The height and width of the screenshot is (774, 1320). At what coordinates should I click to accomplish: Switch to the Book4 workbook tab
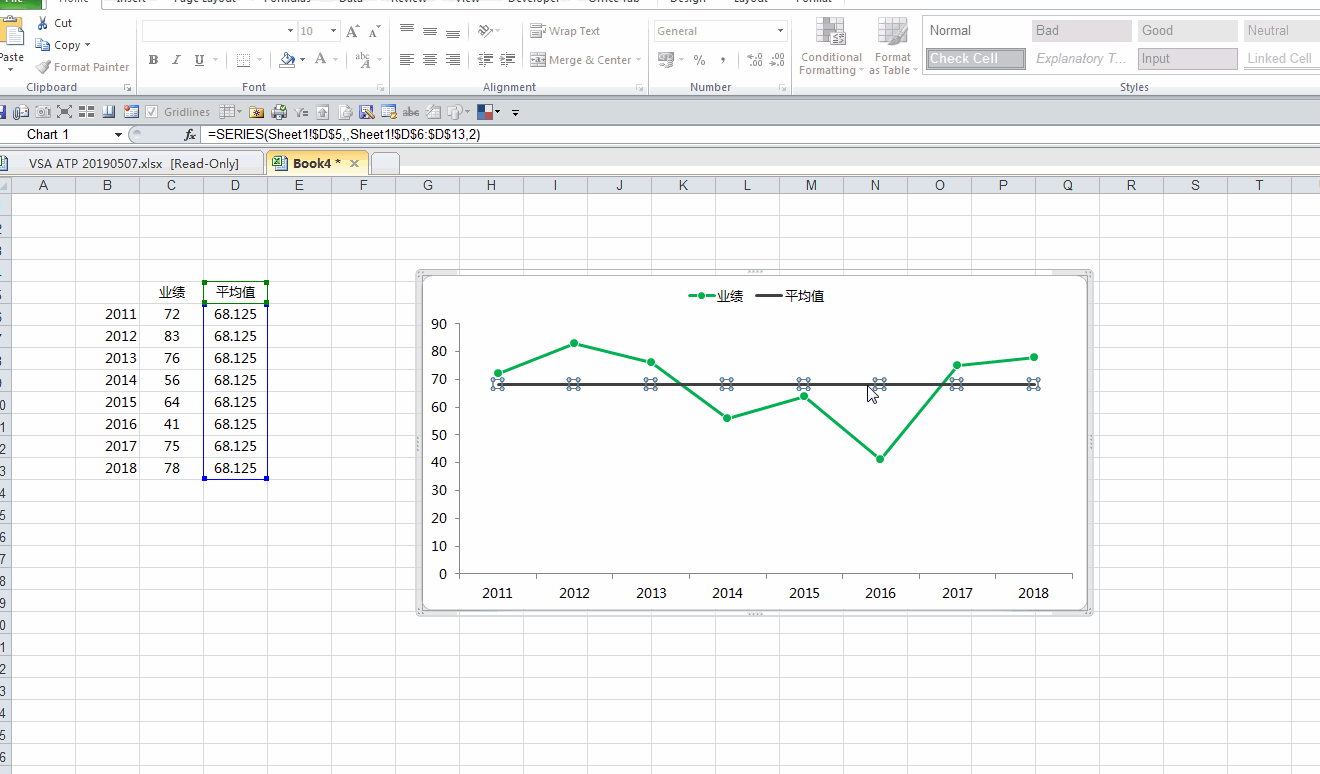[316, 163]
